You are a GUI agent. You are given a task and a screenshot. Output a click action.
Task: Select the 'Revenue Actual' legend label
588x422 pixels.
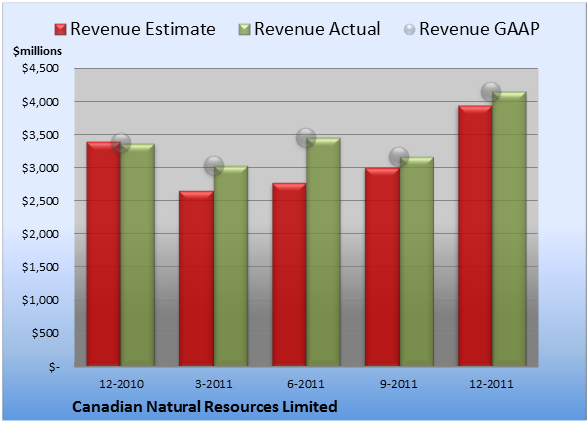pyautogui.click(x=317, y=29)
